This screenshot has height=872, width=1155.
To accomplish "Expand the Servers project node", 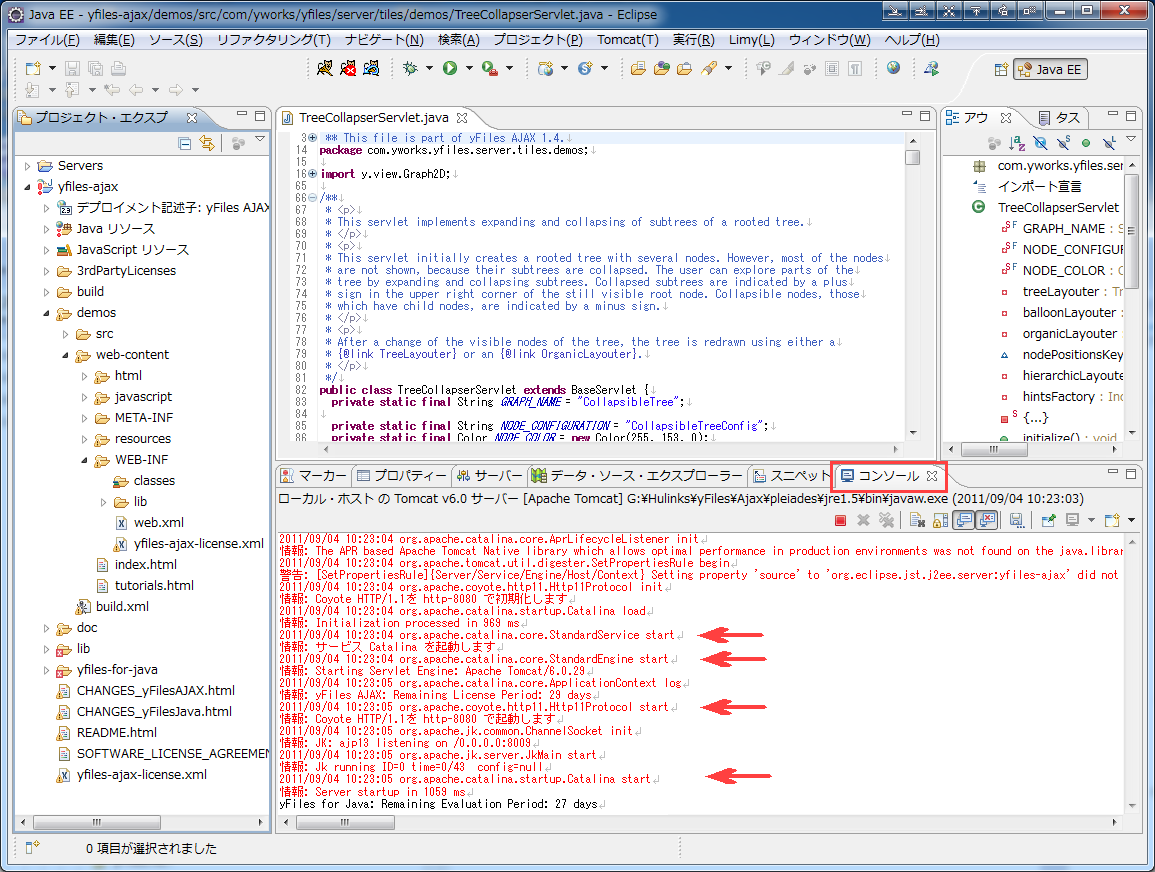I will click(27, 166).
